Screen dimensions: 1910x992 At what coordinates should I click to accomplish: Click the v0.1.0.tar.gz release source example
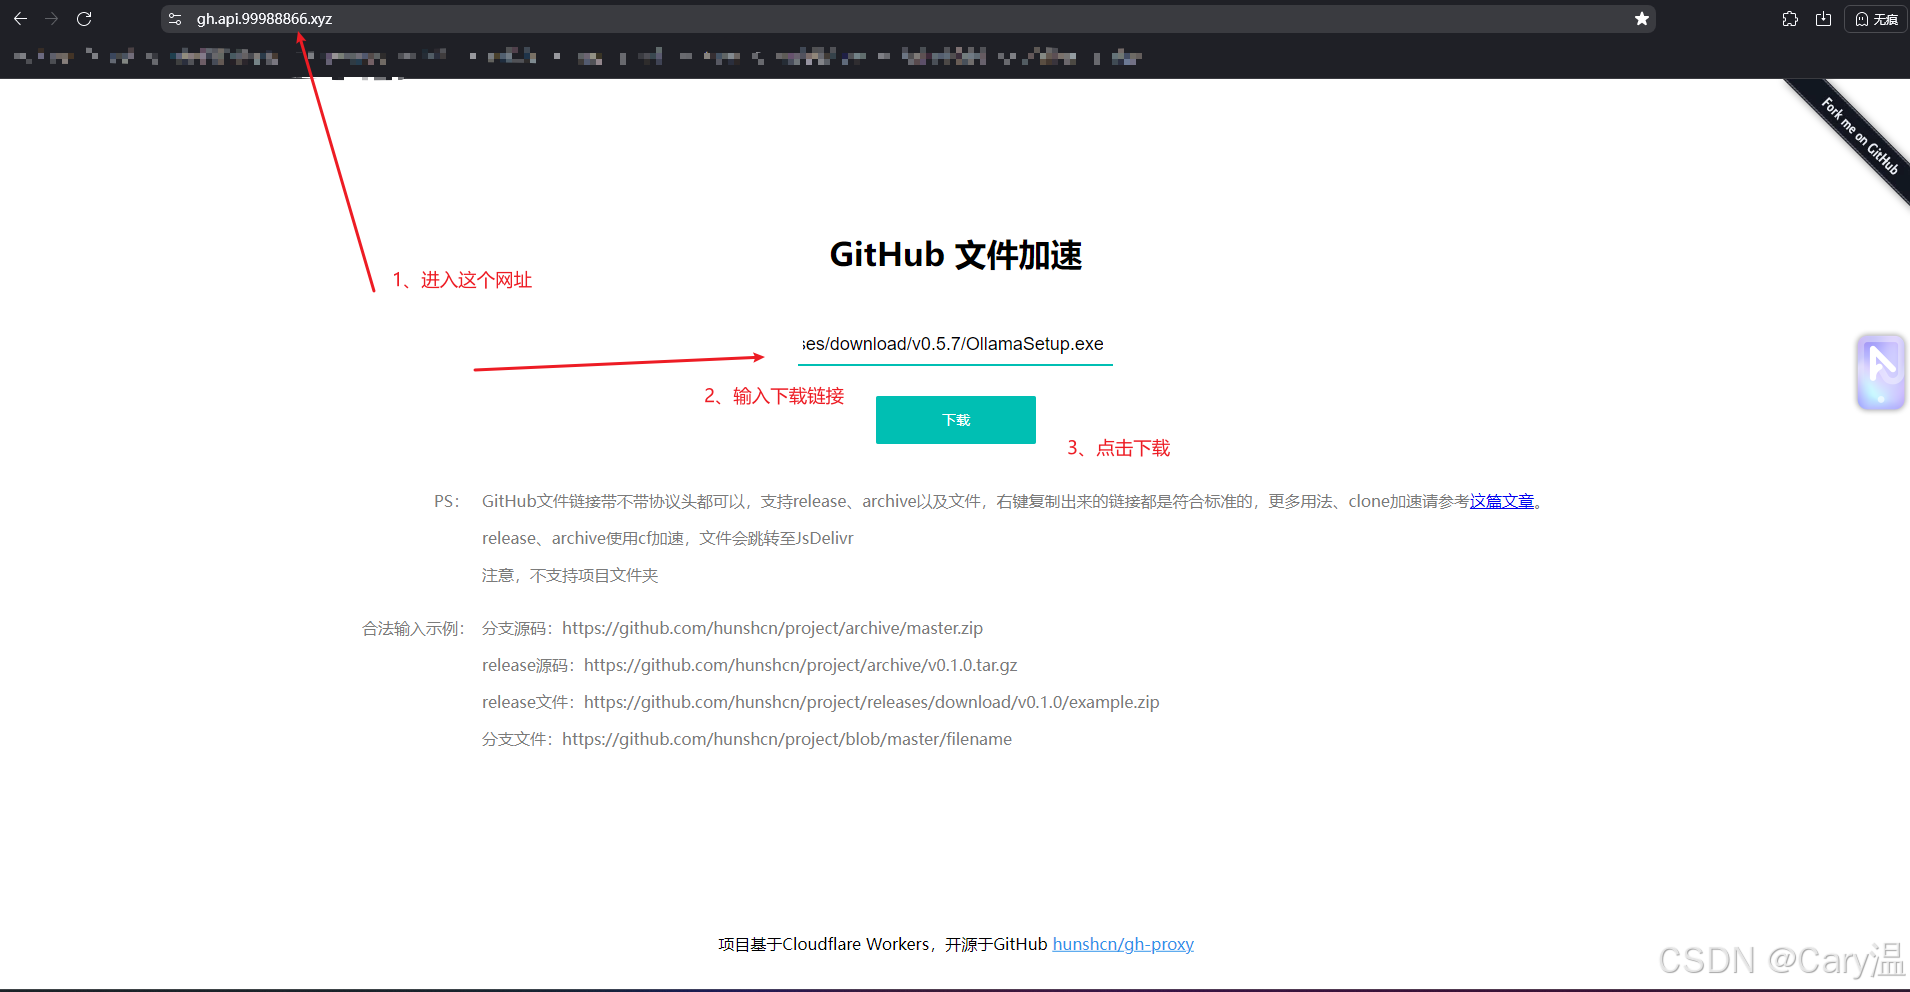tap(800, 665)
